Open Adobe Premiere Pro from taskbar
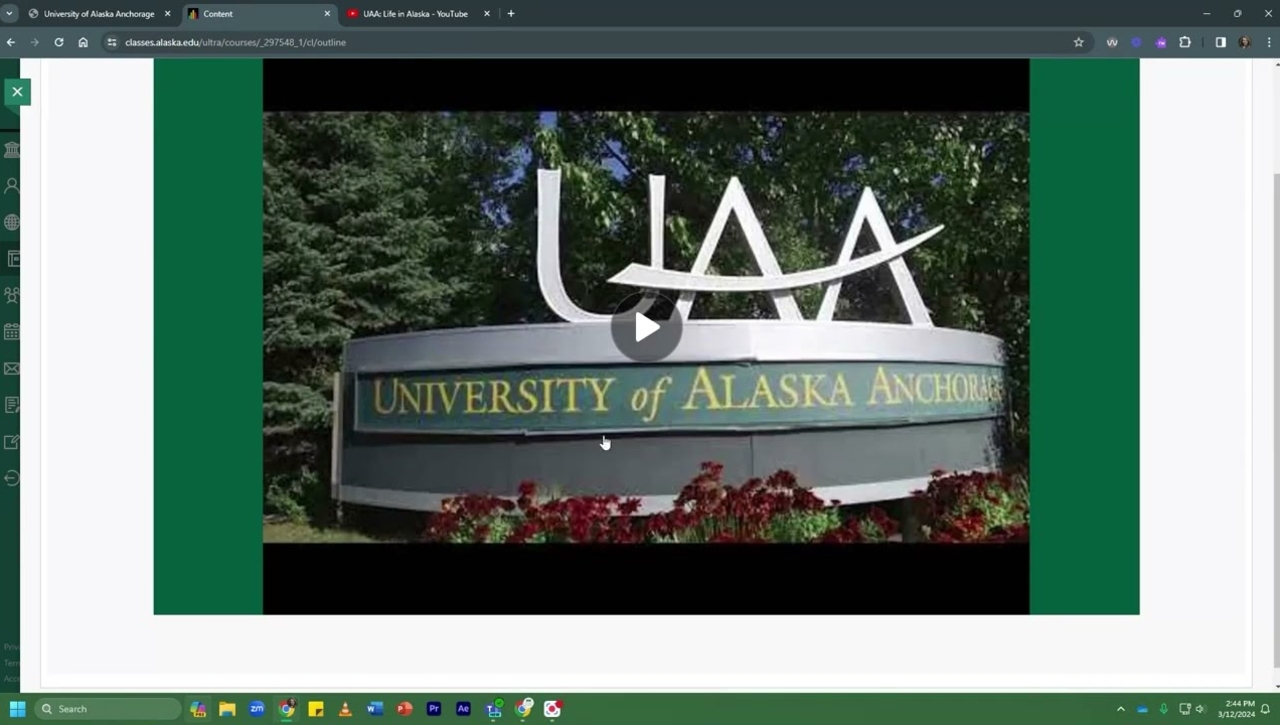Viewport: 1280px width, 725px height. 434,709
